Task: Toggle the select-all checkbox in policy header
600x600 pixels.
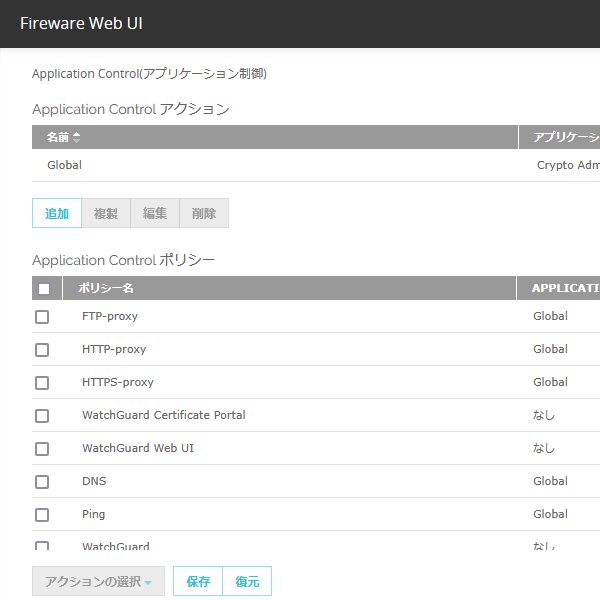Action: pyautogui.click(x=44, y=289)
